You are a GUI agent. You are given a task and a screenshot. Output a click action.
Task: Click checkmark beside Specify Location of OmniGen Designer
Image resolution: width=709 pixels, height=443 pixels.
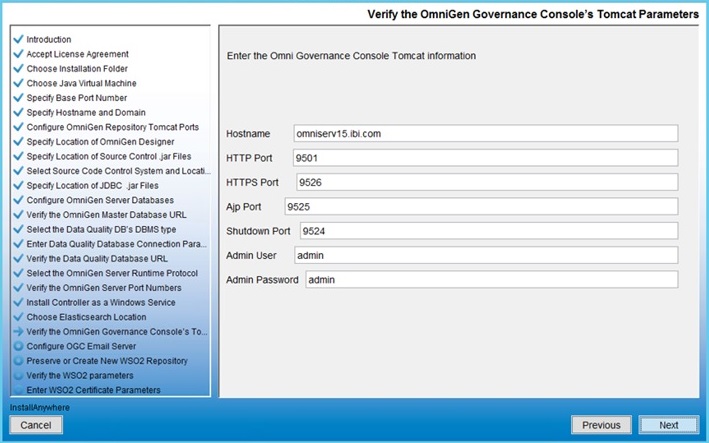click(18, 141)
